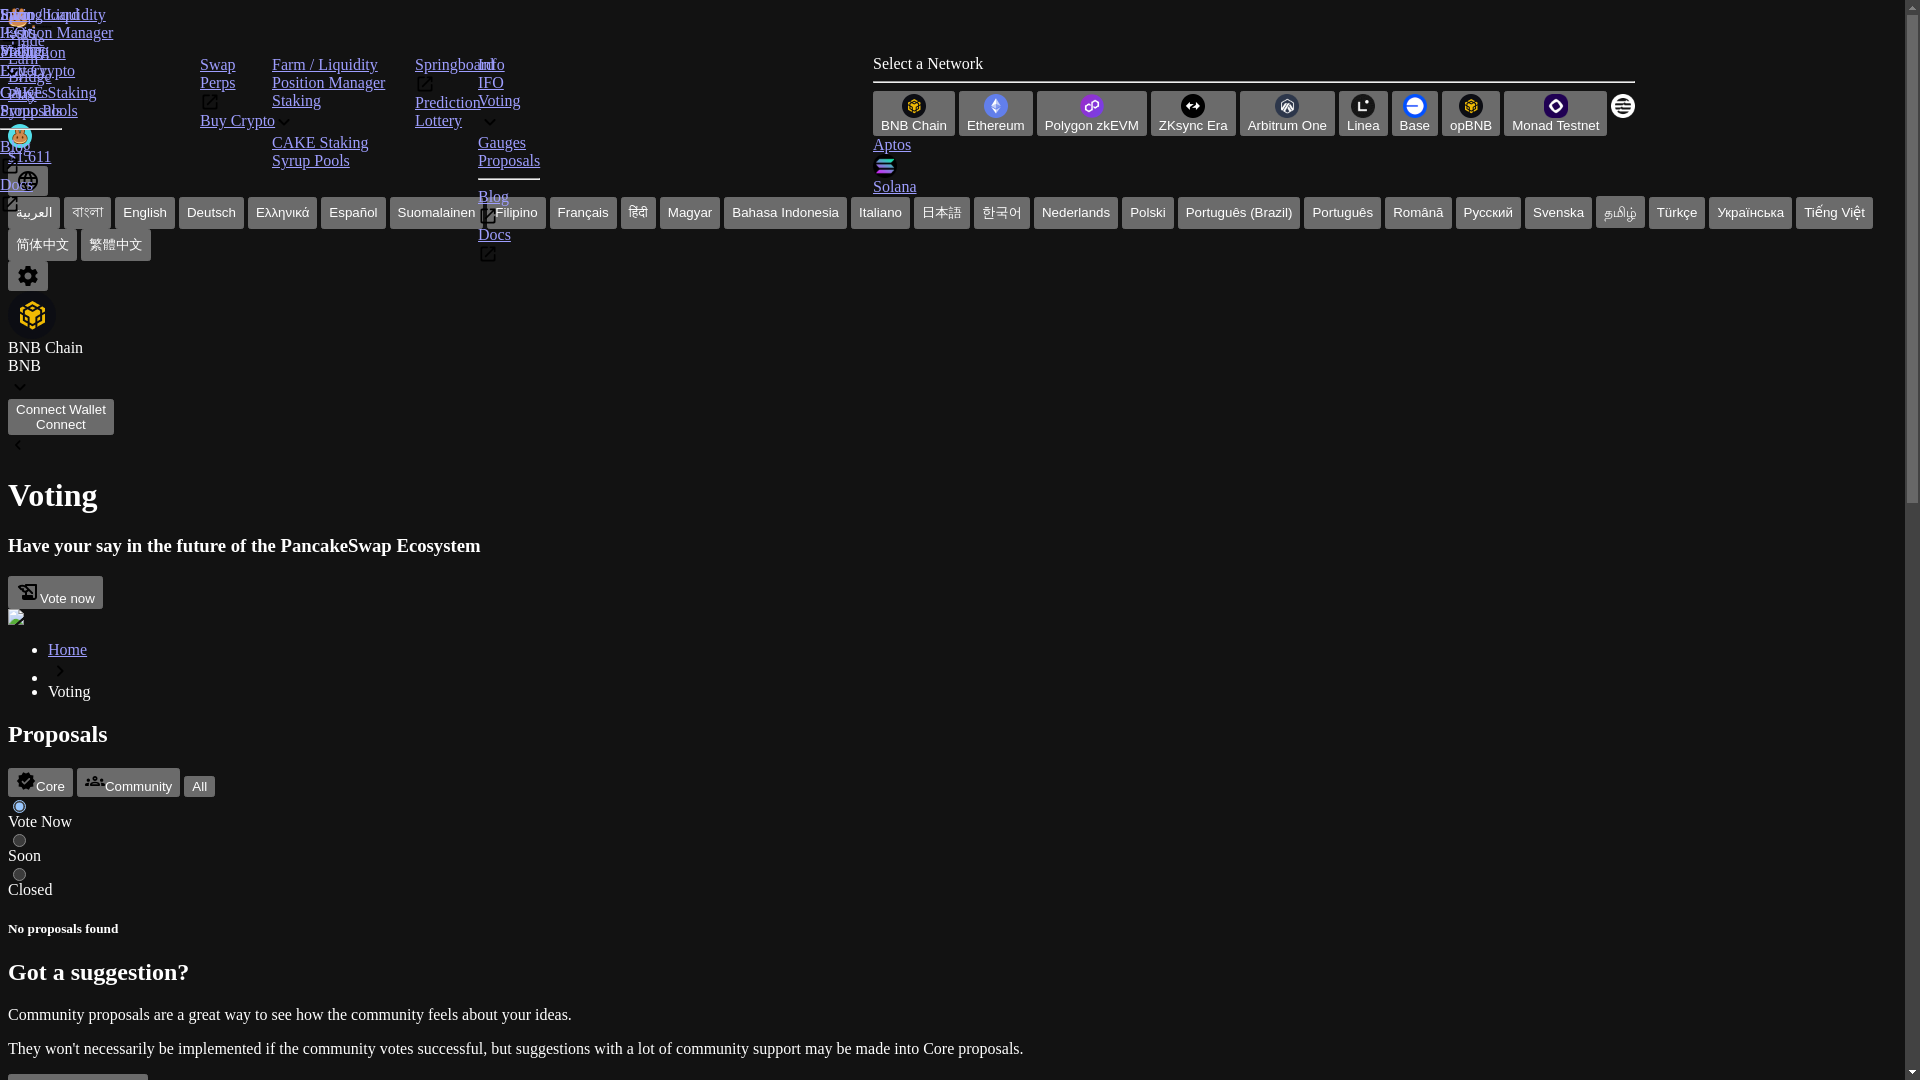The image size is (1920, 1080).
Task: Pick the Arbitrum One network
Action: pyautogui.click(x=1286, y=113)
